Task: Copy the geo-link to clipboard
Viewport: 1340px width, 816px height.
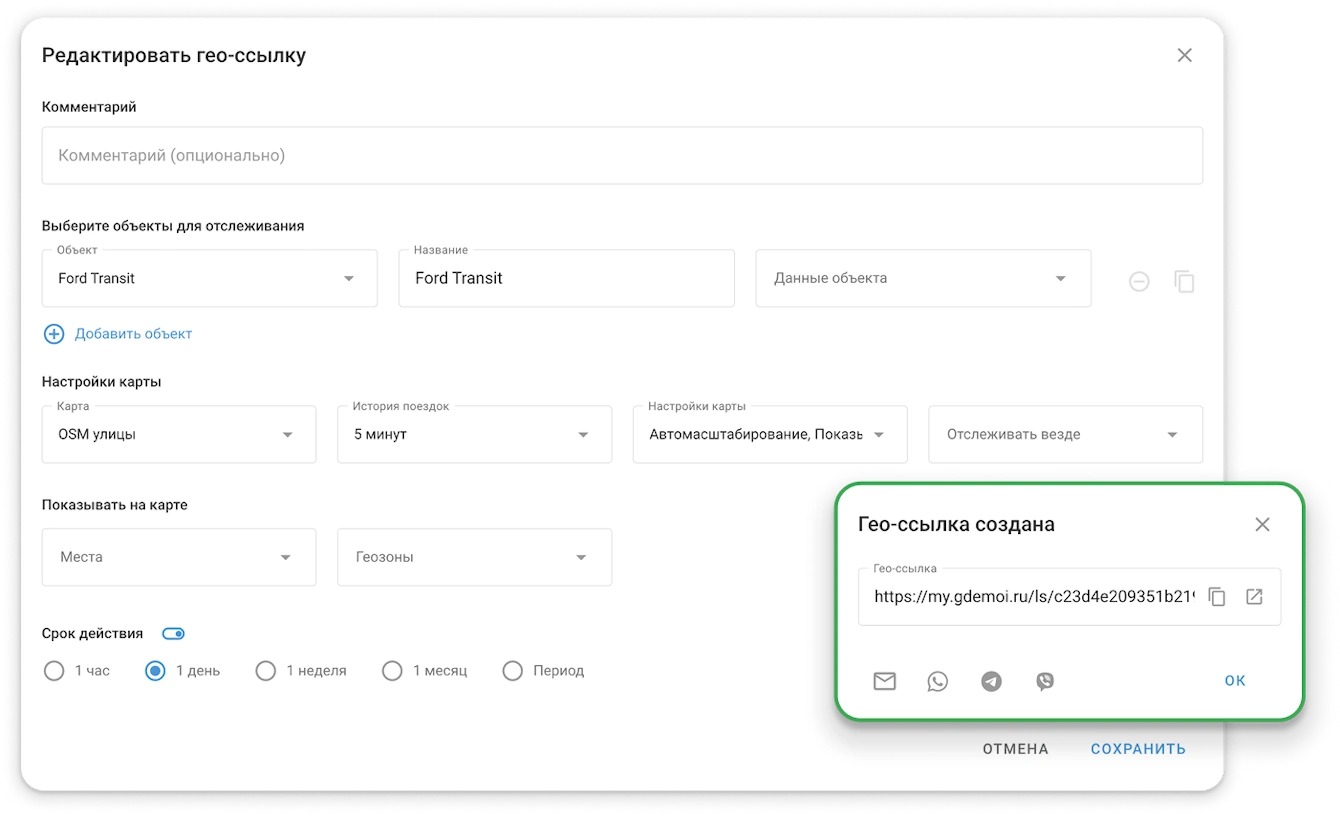Action: pyautogui.click(x=1217, y=597)
